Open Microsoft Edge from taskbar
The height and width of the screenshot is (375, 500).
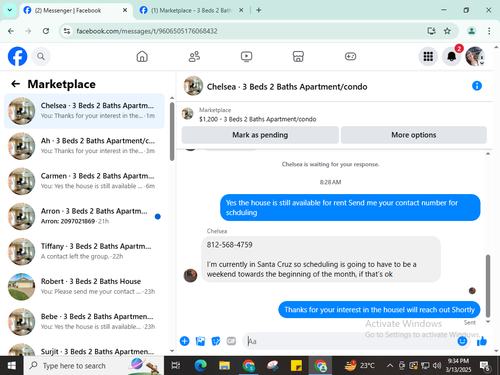[x=200, y=366]
